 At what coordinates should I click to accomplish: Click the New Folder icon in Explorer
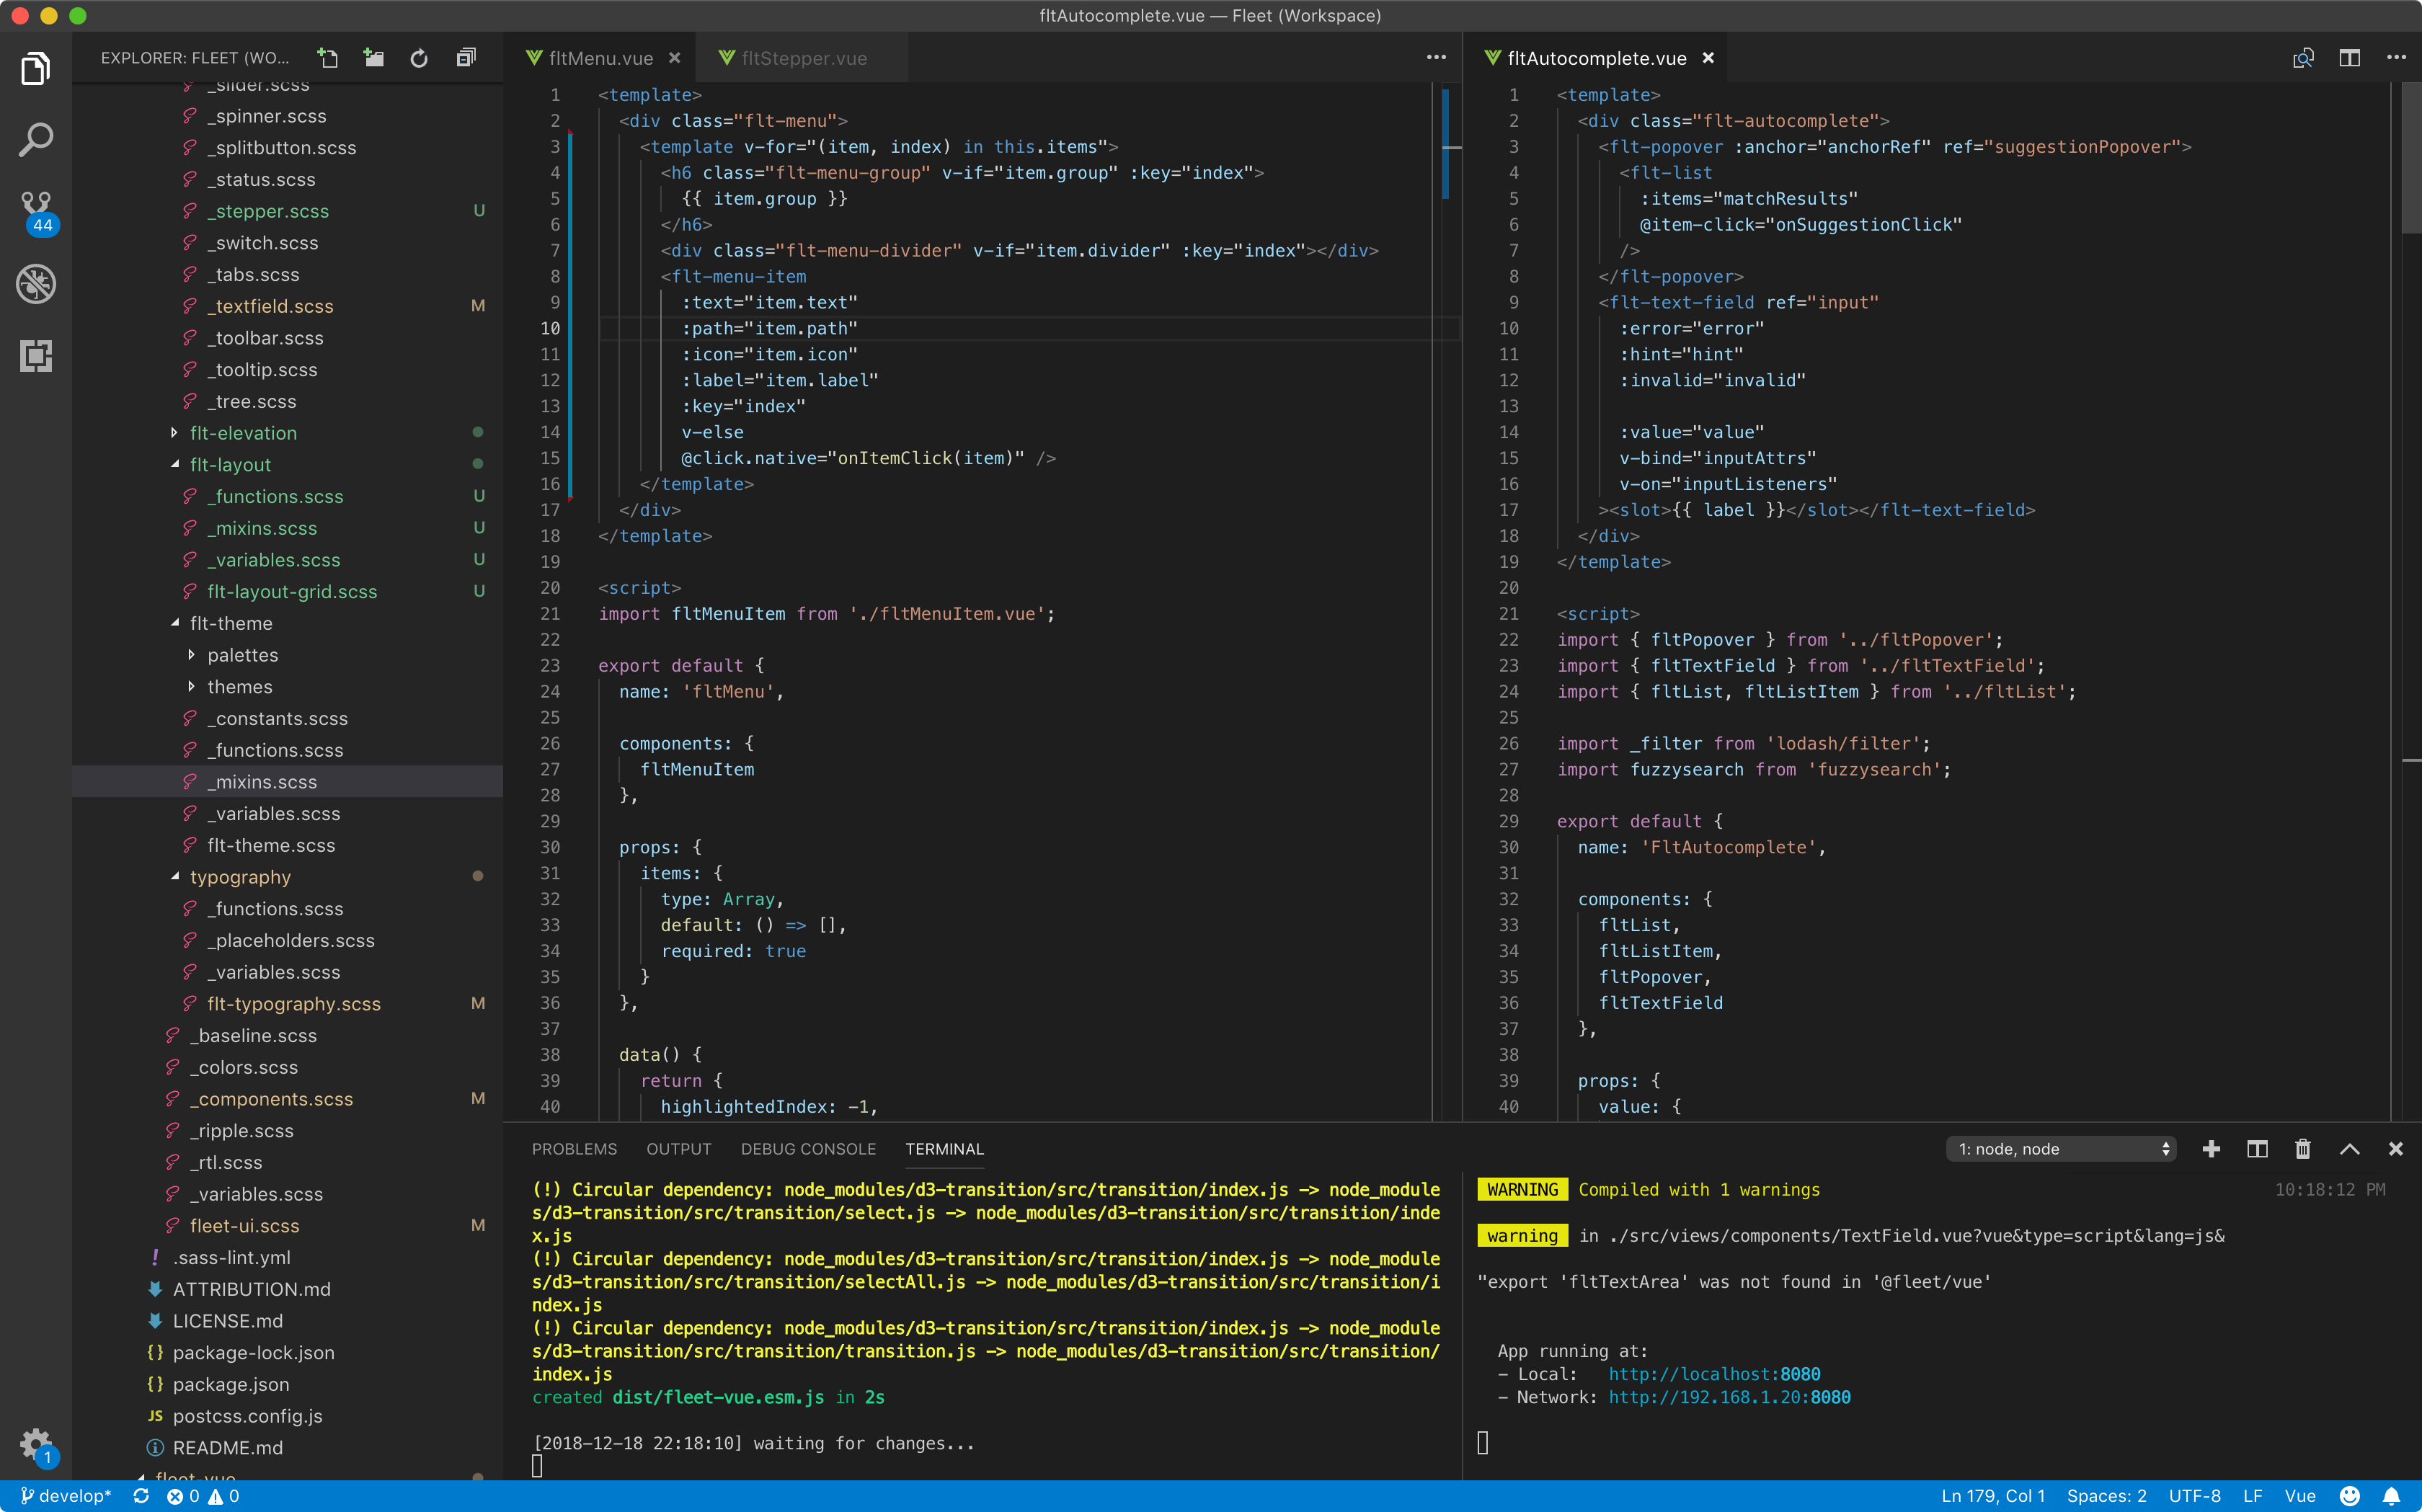[374, 58]
